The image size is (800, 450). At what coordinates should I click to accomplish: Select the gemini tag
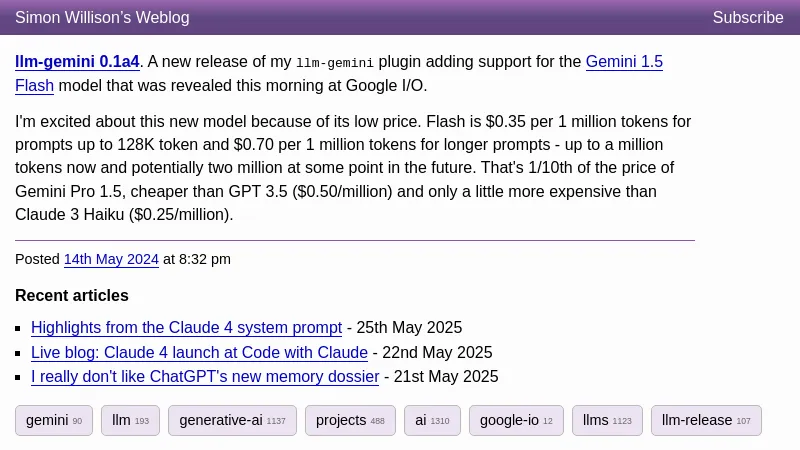tap(54, 420)
